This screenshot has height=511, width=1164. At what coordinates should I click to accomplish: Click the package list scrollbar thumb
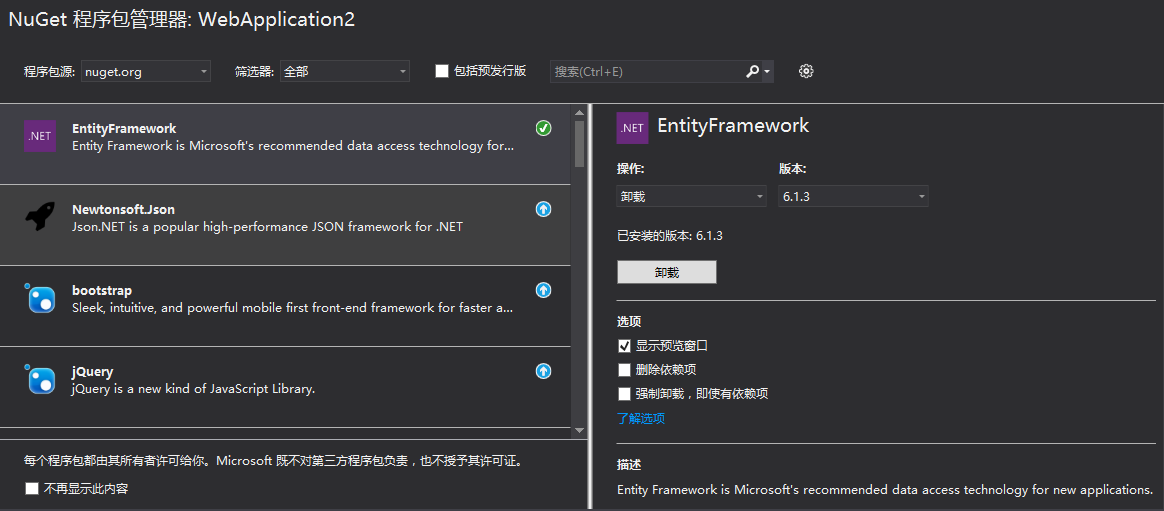580,143
